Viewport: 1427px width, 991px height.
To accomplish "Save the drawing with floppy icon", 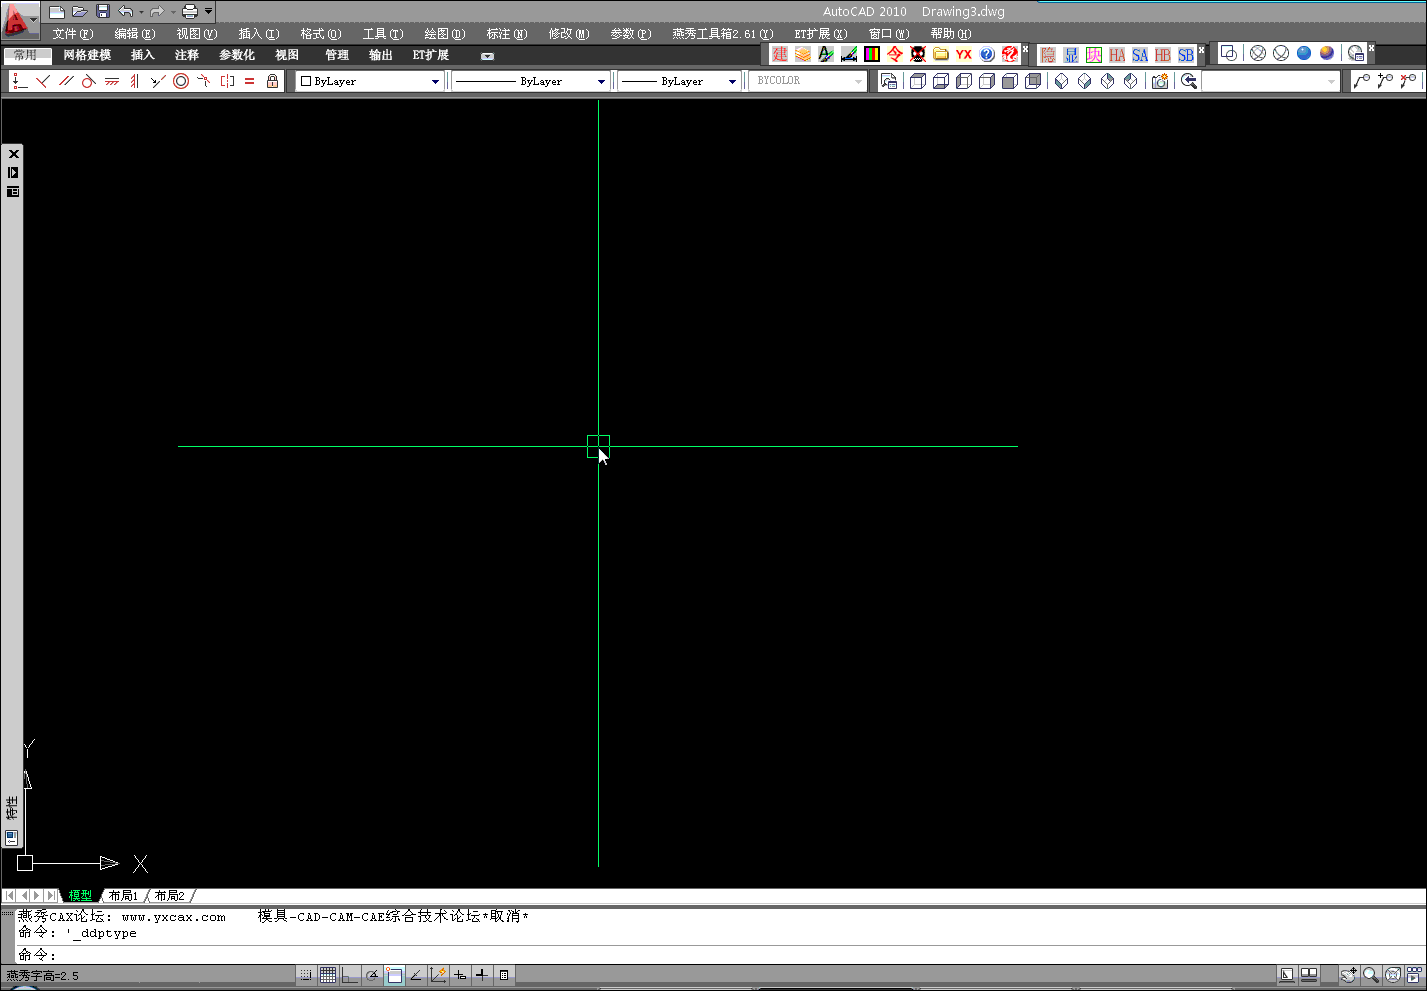I will [102, 12].
